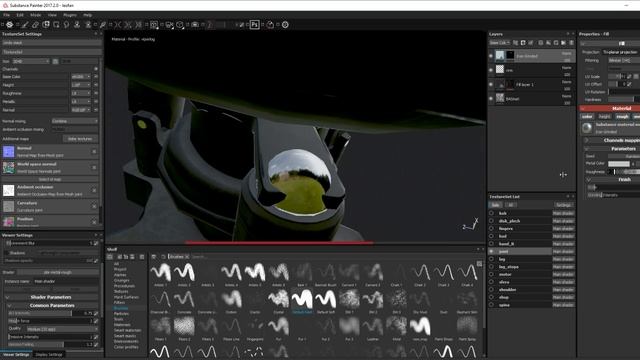
Task: Click the add channel plus icon
Action: pyautogui.click(x=96, y=69)
